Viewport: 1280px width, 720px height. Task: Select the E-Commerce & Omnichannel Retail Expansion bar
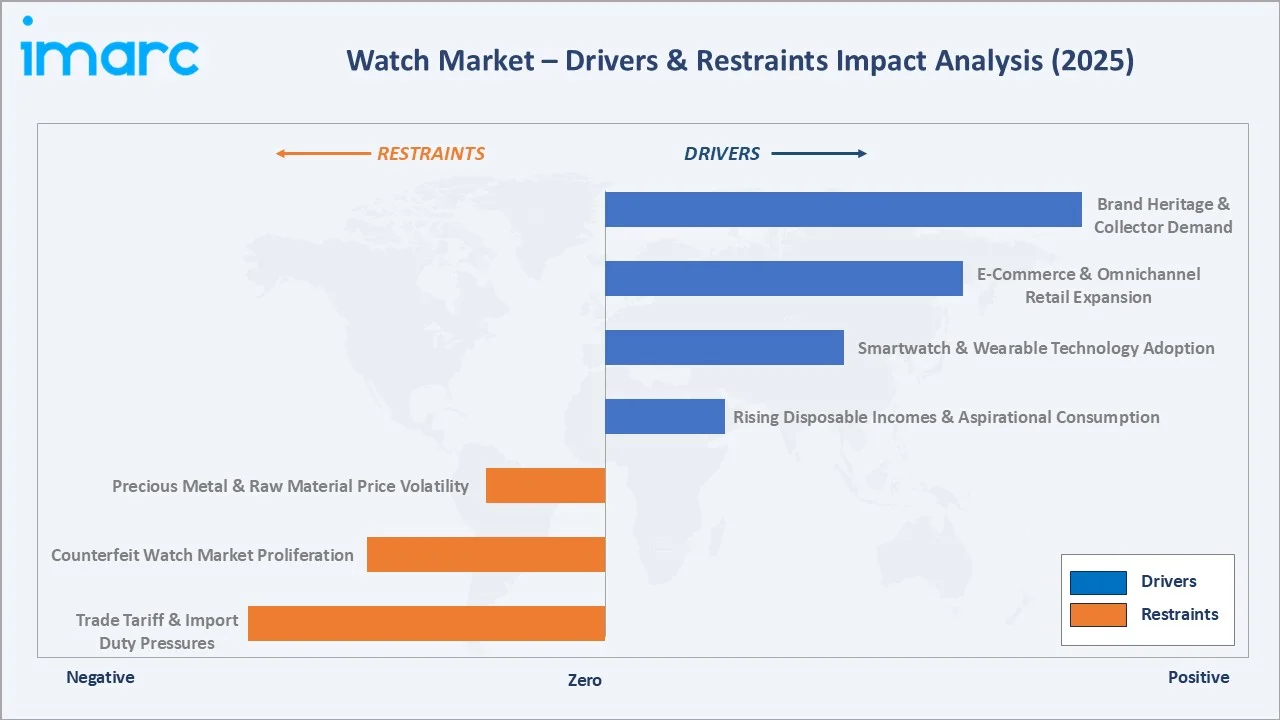pyautogui.click(x=784, y=278)
